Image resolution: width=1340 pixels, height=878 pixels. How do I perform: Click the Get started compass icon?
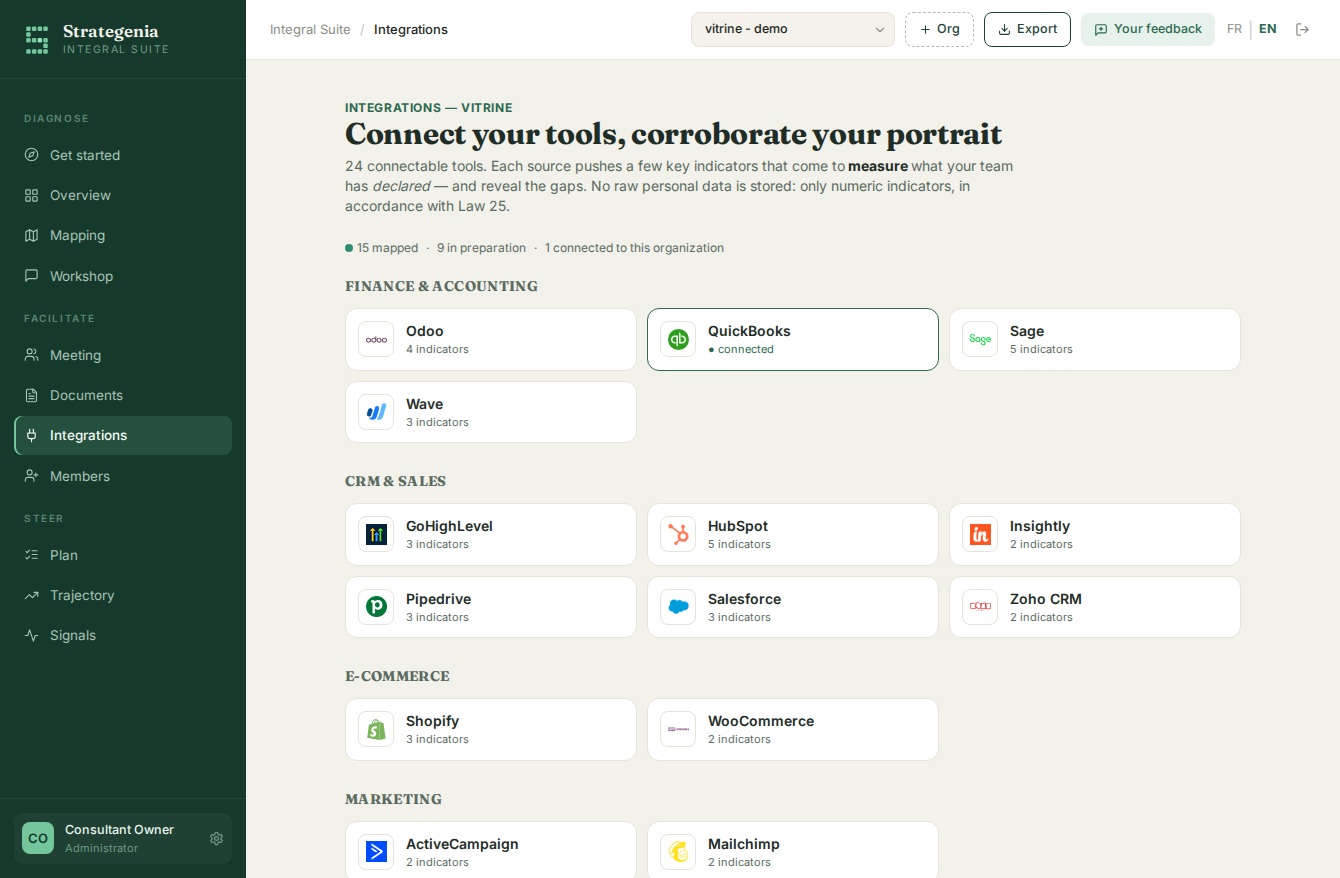pos(31,155)
